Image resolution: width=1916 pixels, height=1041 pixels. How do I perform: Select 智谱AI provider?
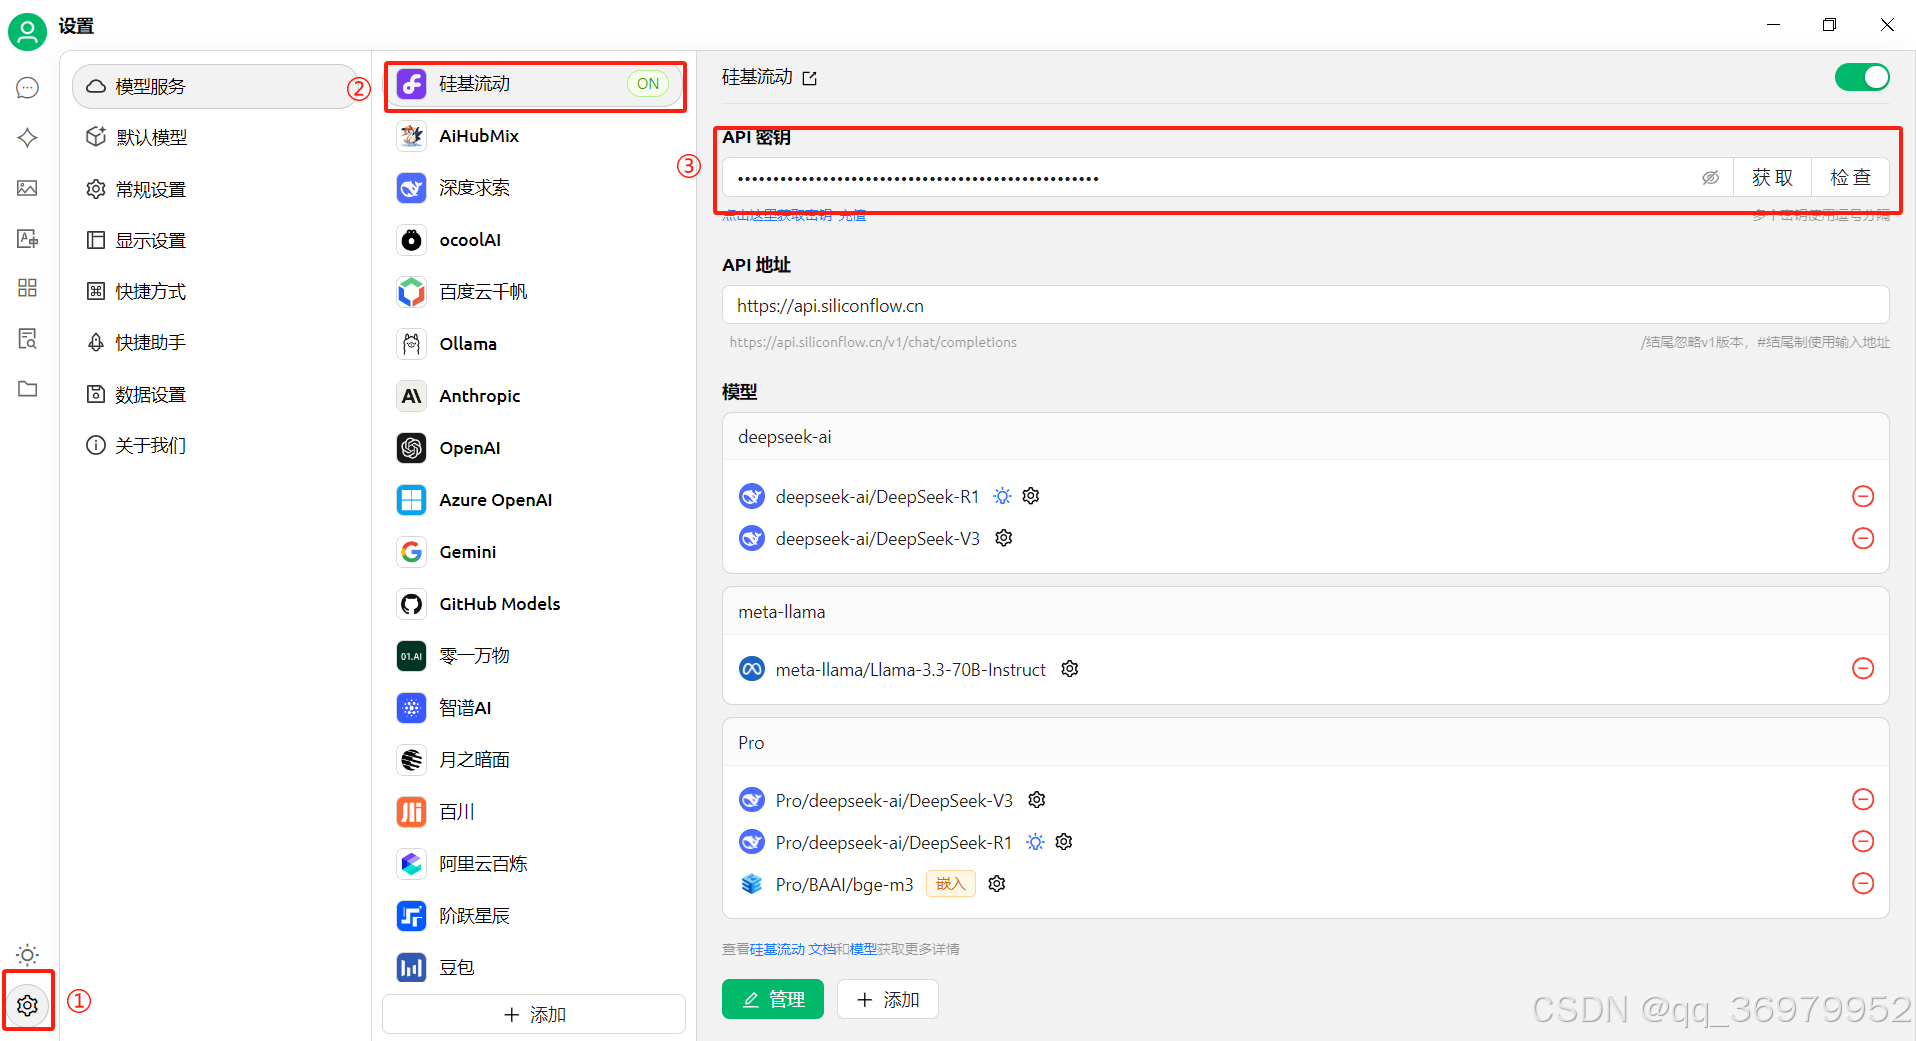[x=535, y=708]
